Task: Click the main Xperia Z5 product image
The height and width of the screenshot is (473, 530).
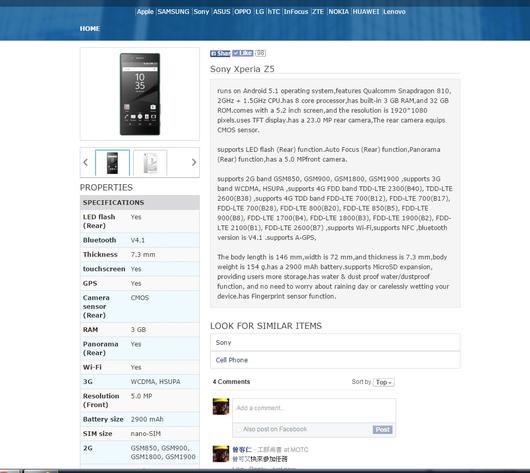Action: 140,94
